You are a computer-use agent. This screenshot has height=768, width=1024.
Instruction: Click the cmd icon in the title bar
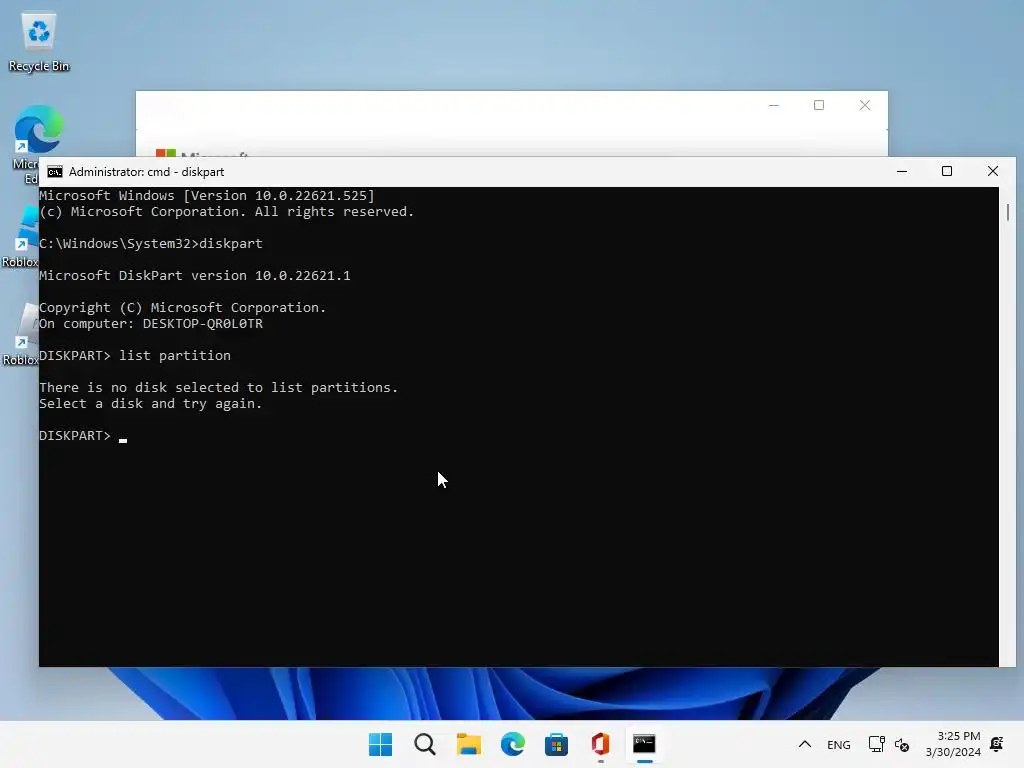click(55, 172)
